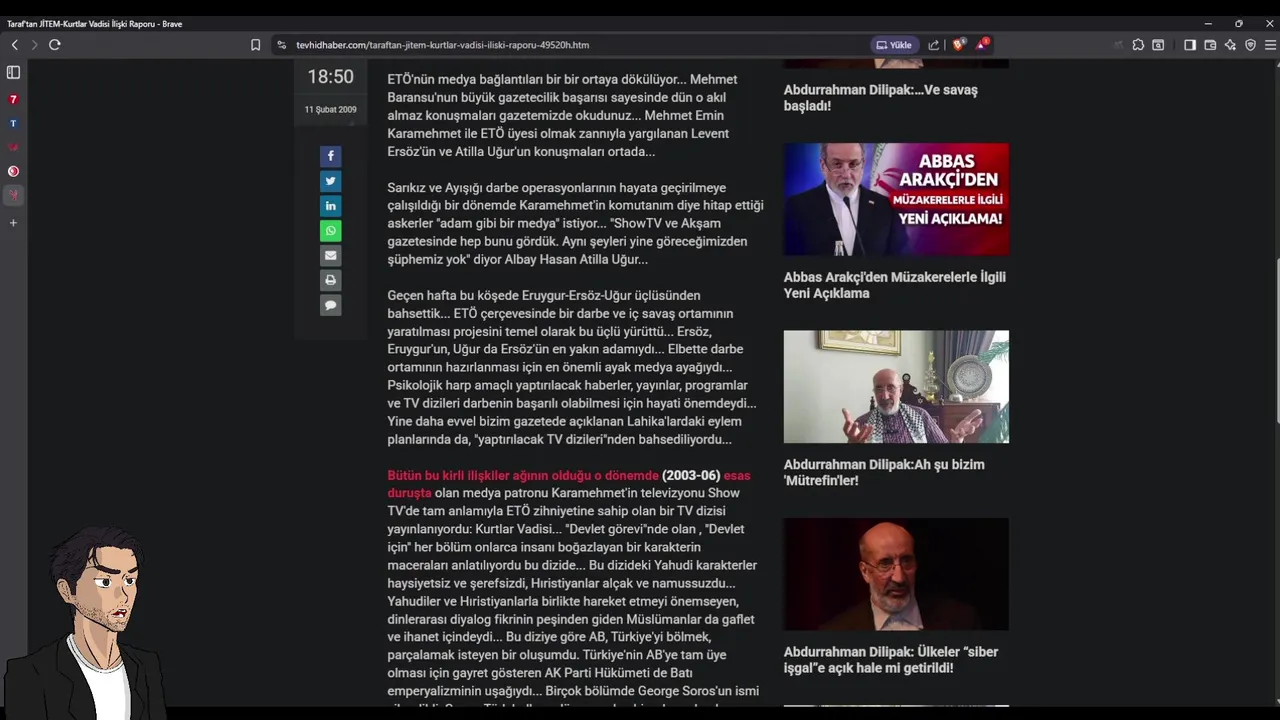Viewport: 1280px width, 720px height.
Task: Open Abbas Arakçi video thumbnail
Action: [x=896, y=199]
